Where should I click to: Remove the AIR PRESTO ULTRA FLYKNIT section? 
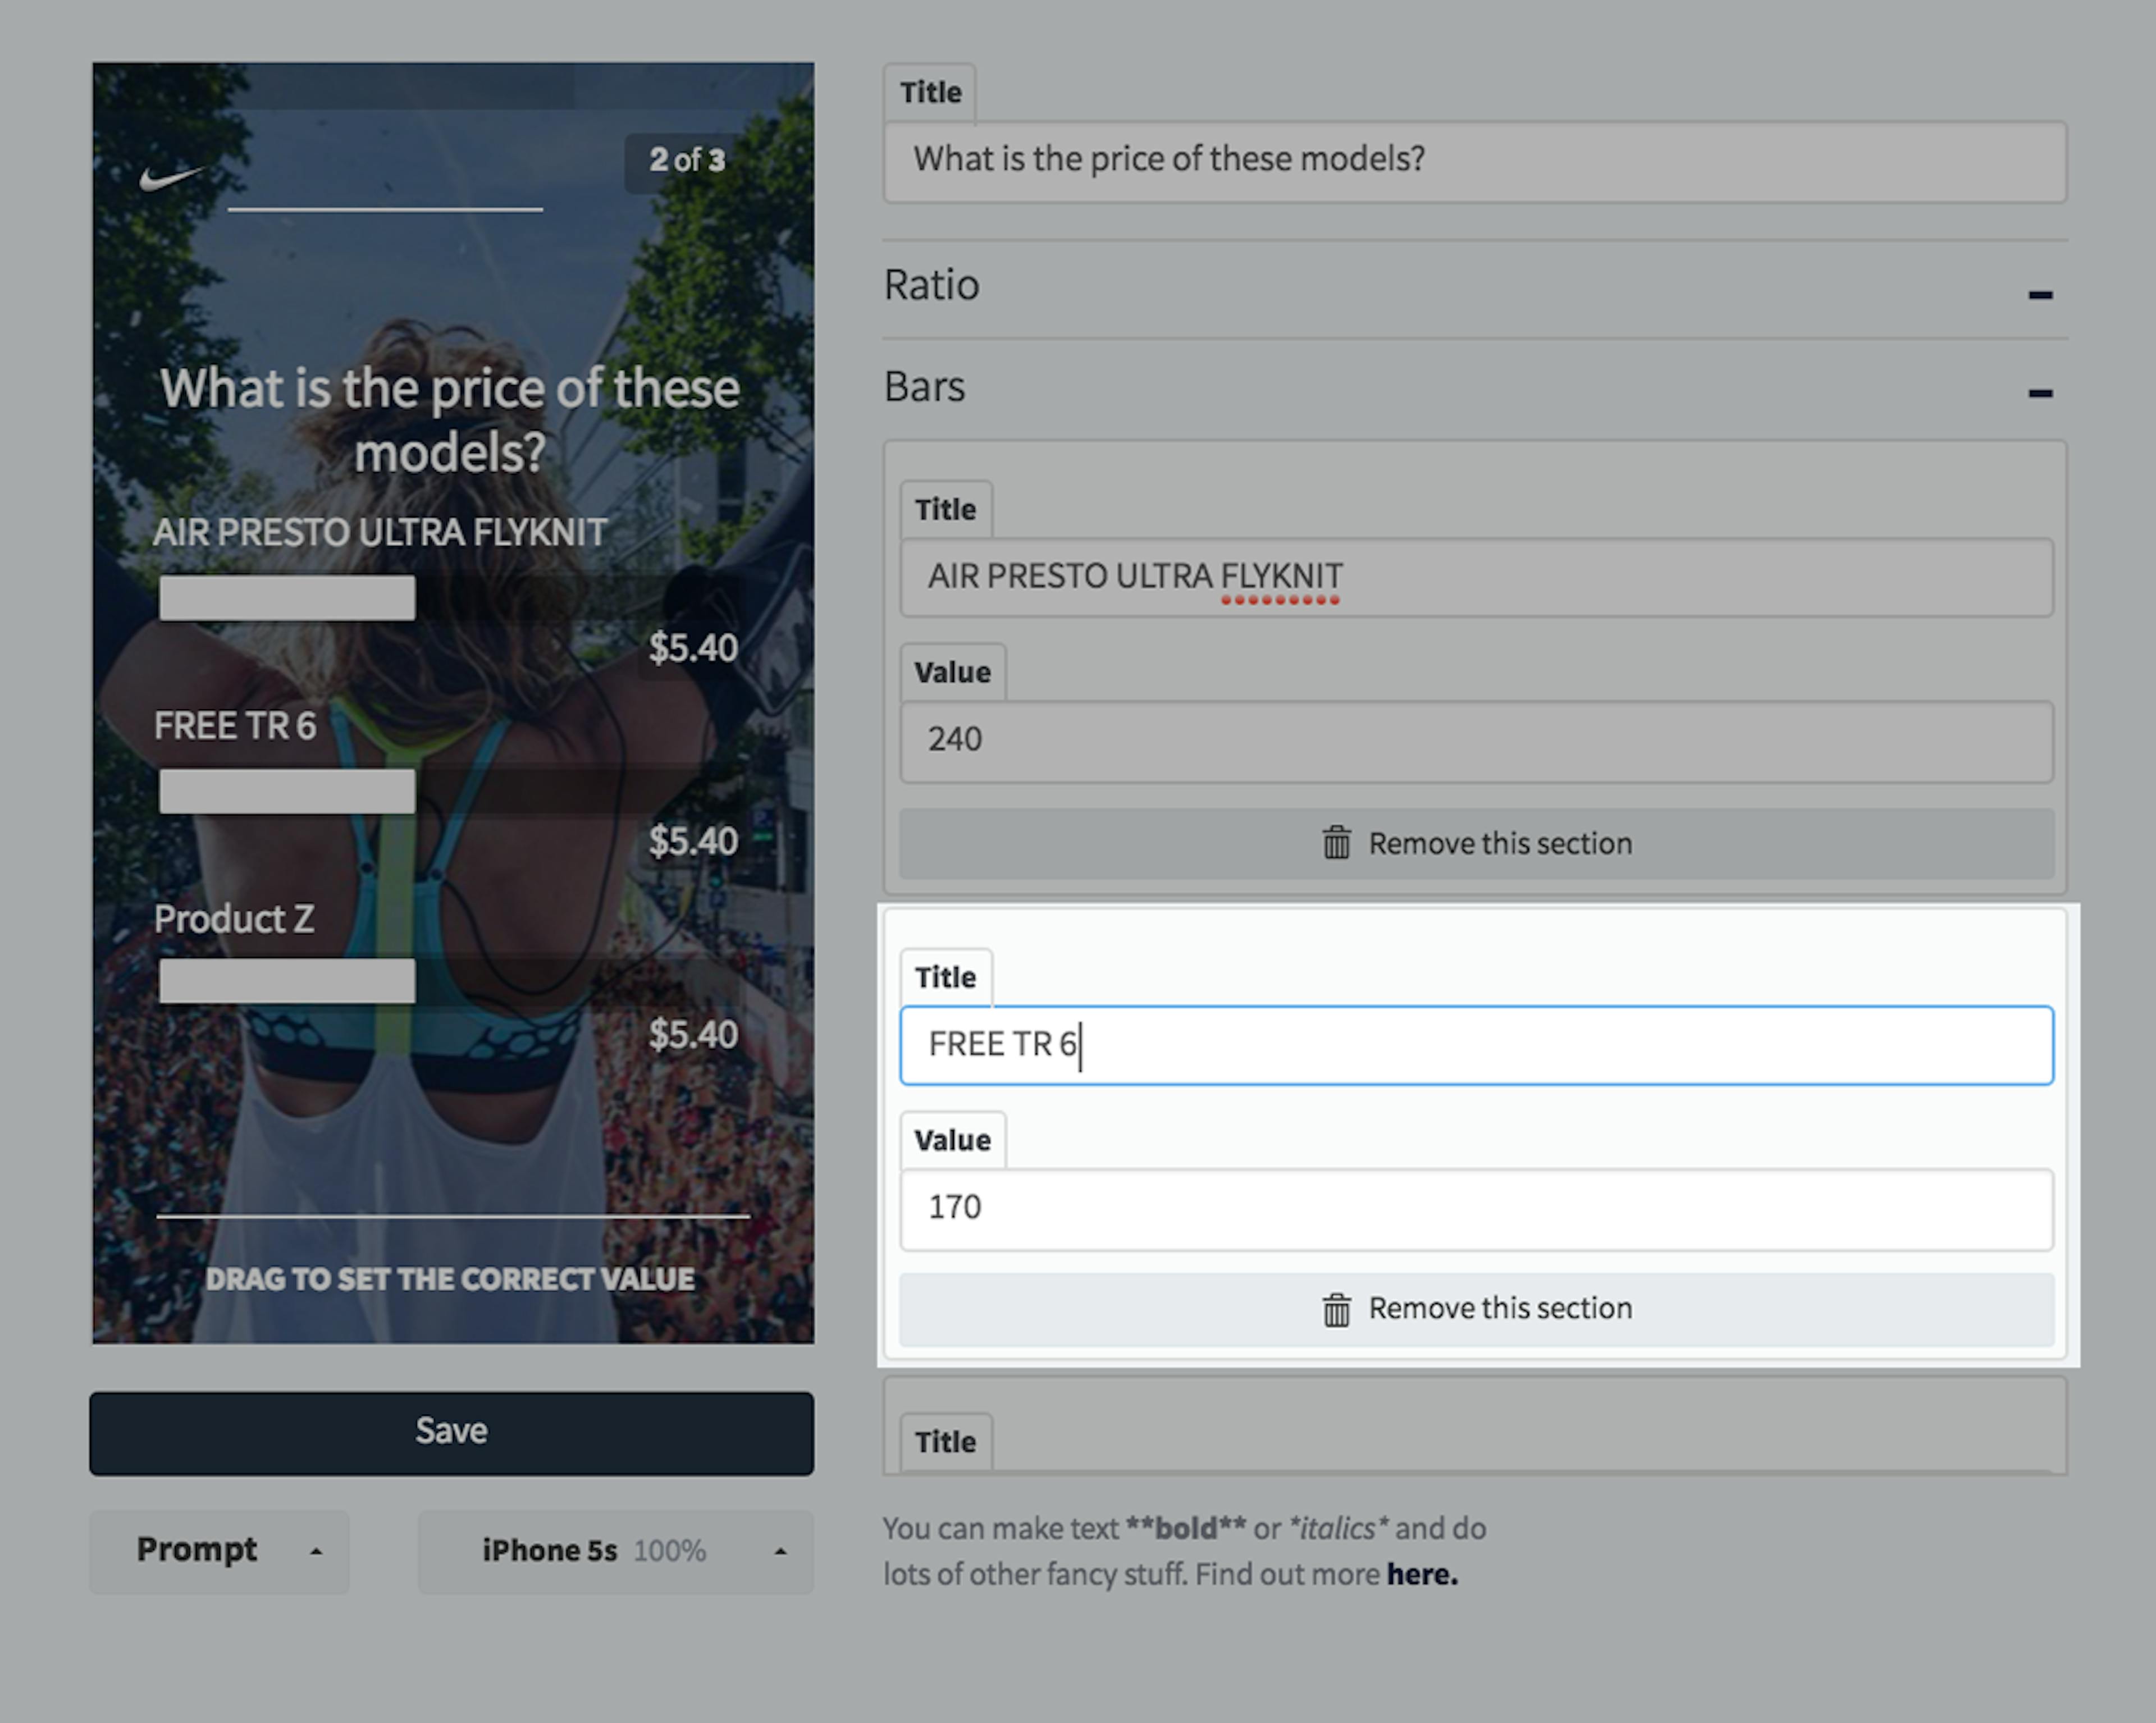click(x=1476, y=844)
